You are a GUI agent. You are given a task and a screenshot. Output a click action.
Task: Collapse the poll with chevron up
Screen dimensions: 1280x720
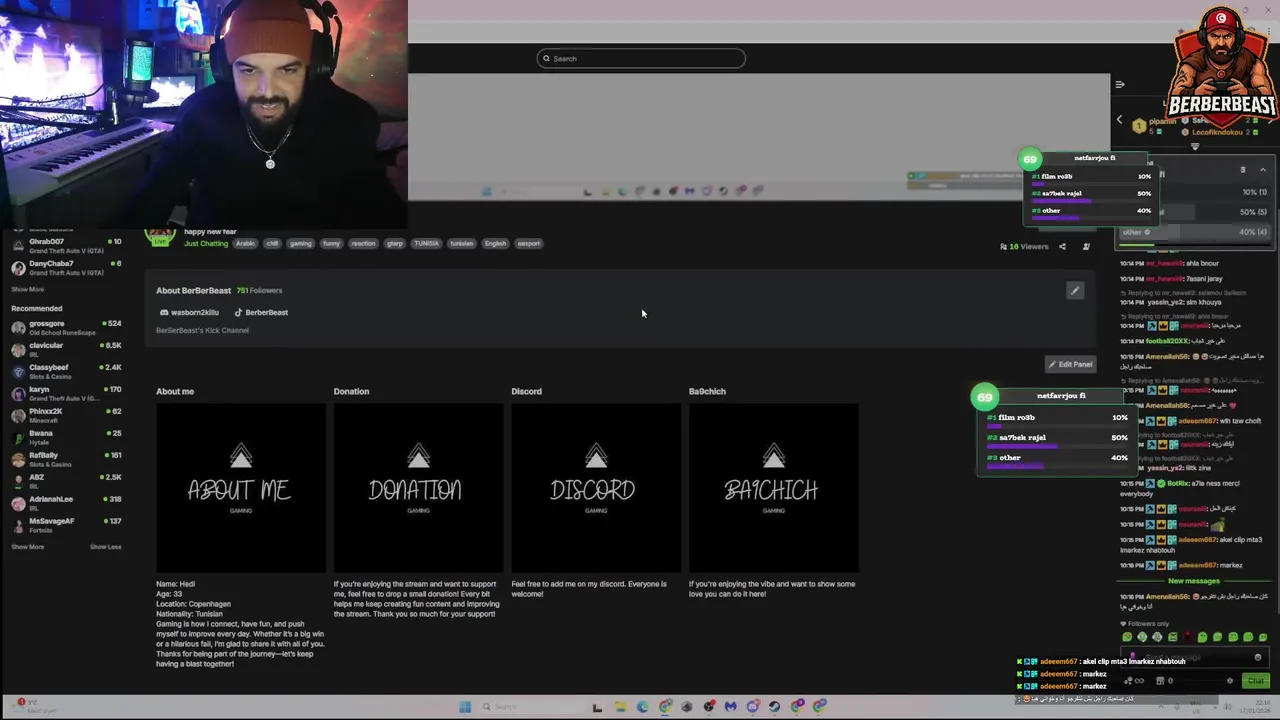1262,170
